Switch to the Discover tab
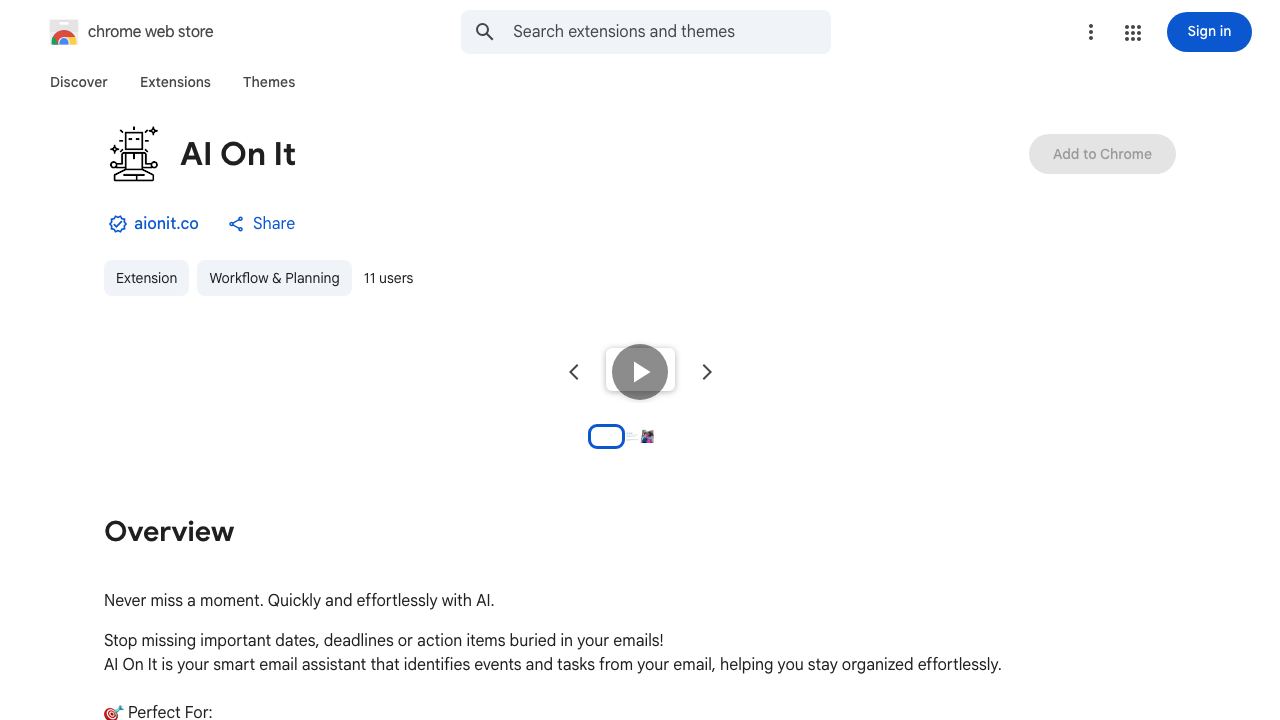The width and height of the screenshot is (1280, 720). (79, 82)
